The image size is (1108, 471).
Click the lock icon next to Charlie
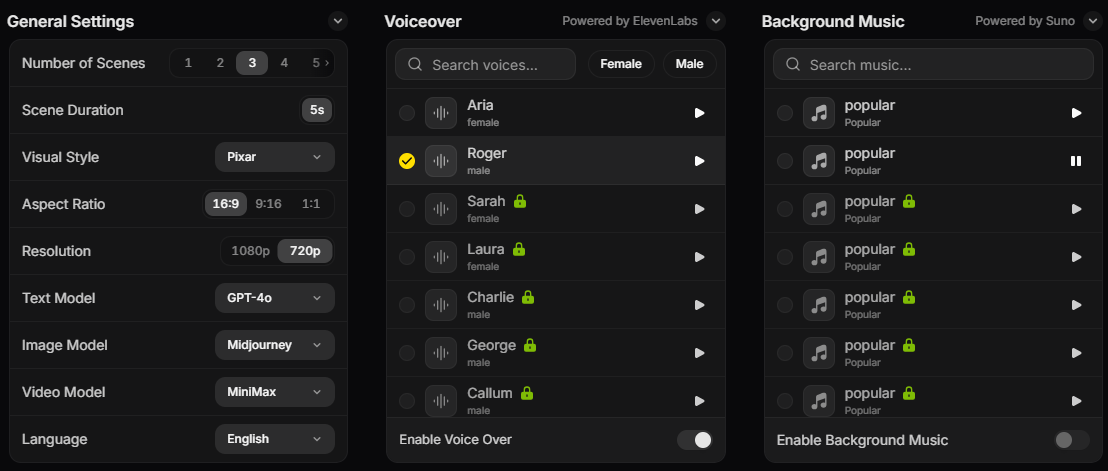[x=527, y=297]
